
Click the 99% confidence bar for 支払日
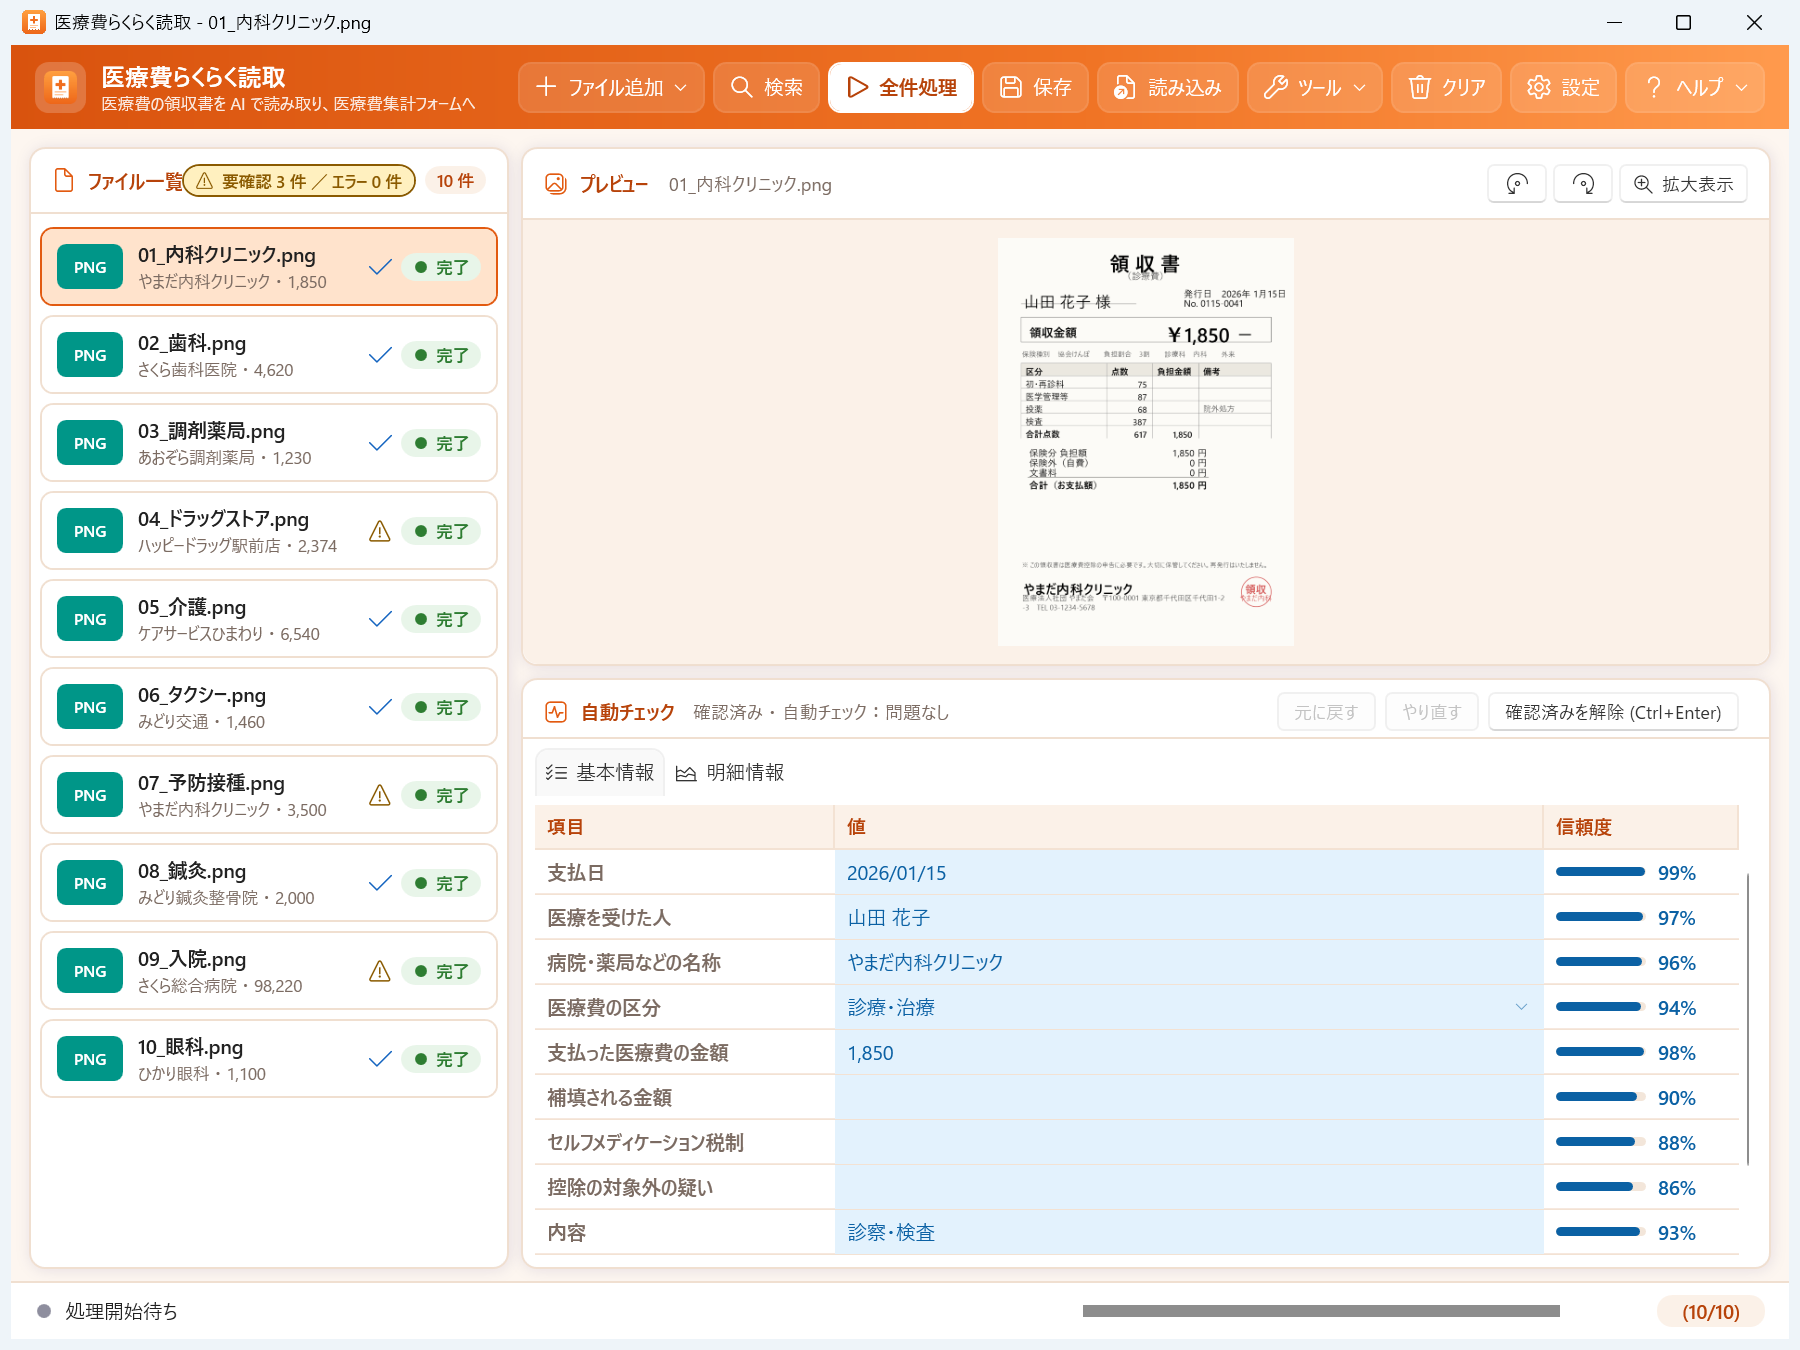pyautogui.click(x=1600, y=872)
